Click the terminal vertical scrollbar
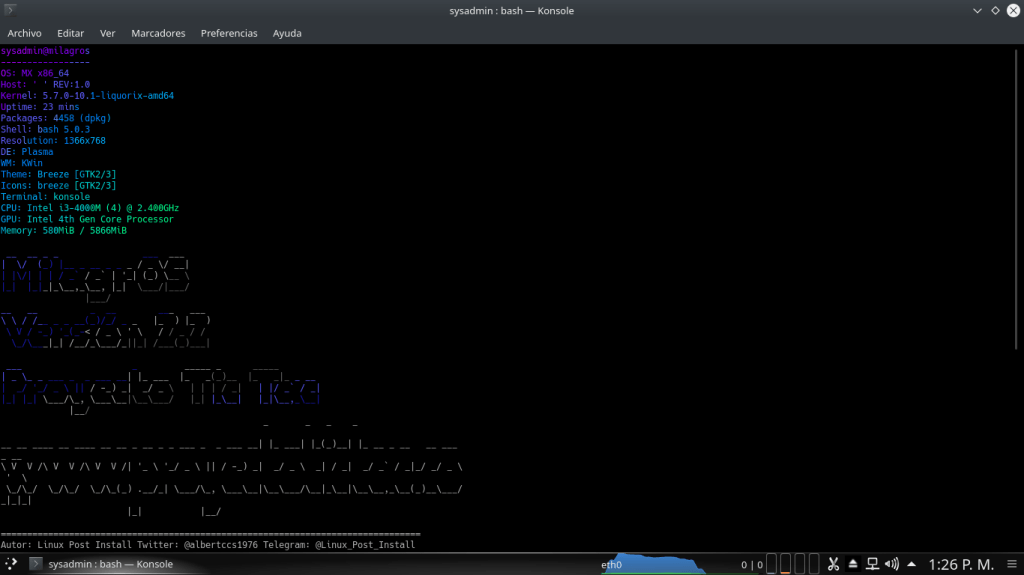This screenshot has height=575, width=1024. click(x=1019, y=200)
